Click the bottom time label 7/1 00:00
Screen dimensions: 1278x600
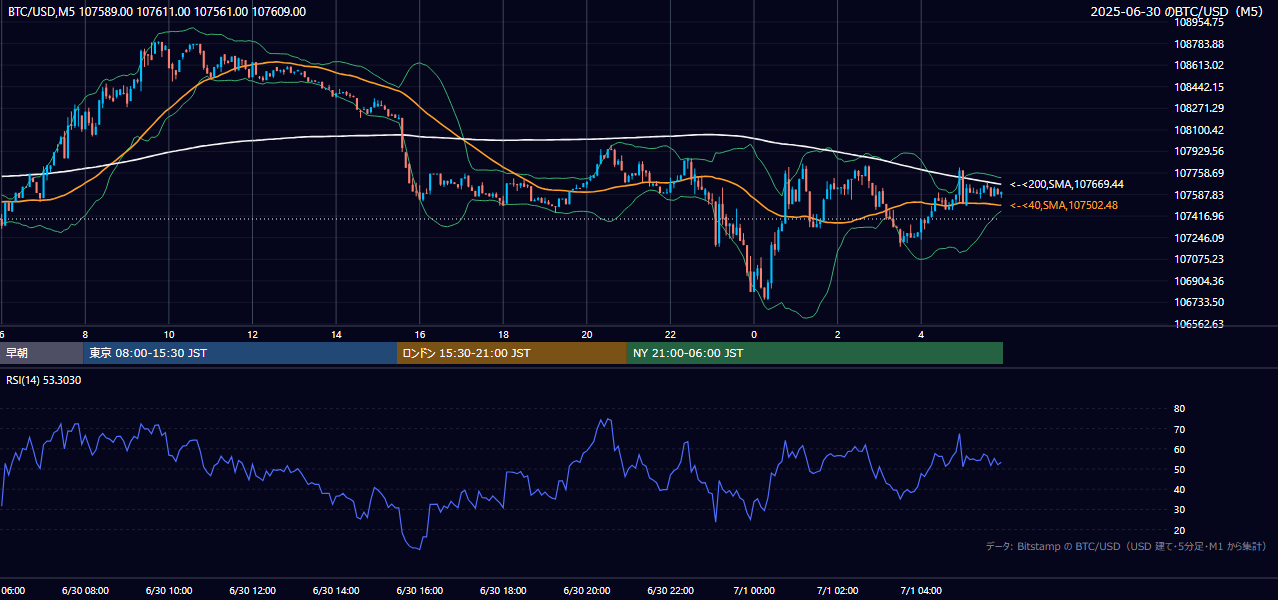point(754,590)
